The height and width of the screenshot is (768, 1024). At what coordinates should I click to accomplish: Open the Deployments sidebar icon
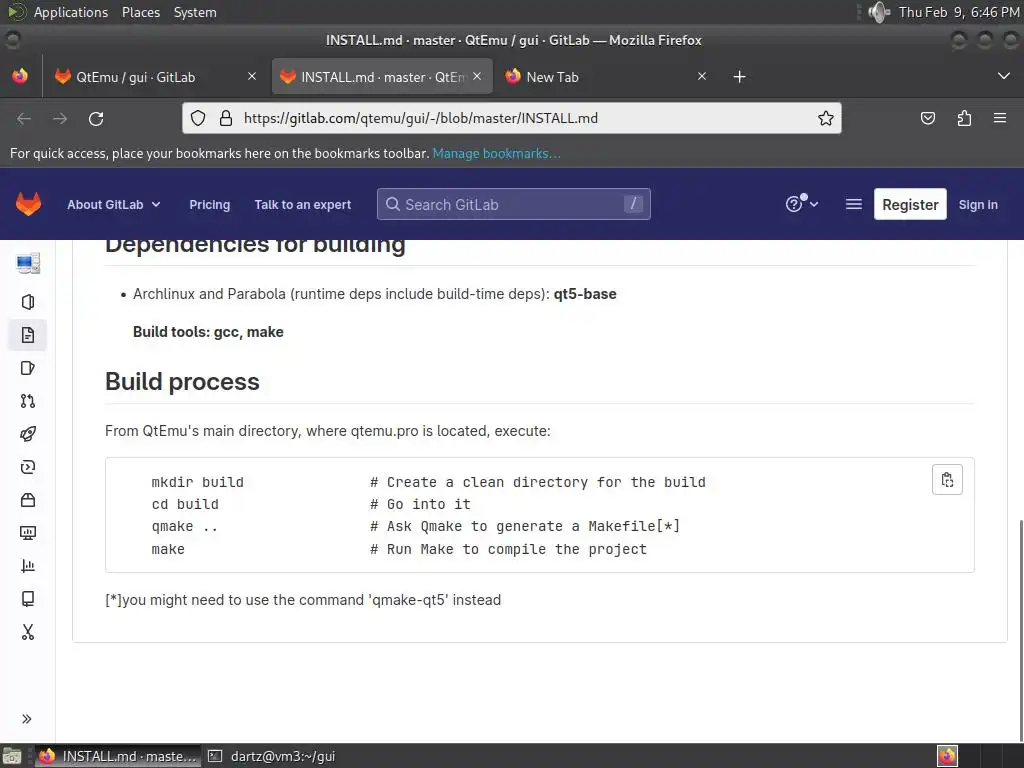tap(27, 467)
